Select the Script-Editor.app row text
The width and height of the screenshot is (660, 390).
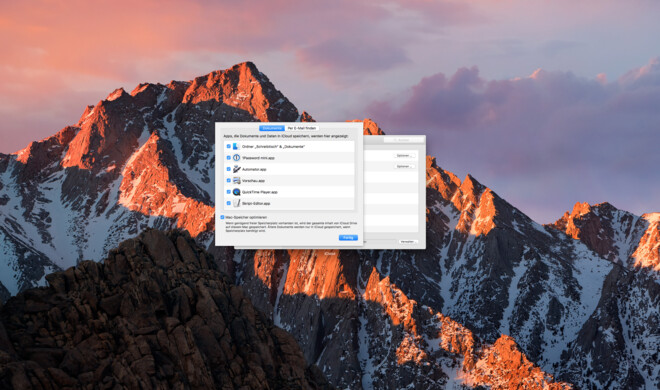[256, 204]
